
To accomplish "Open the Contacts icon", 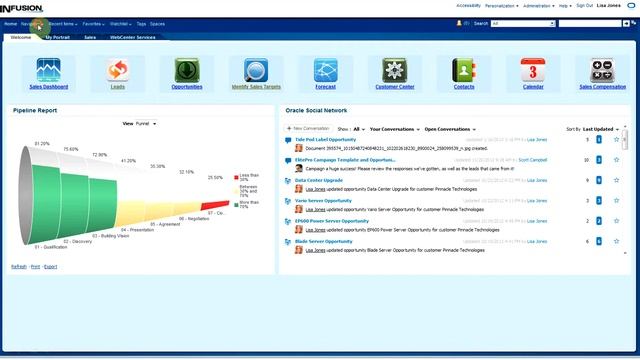I will (x=464, y=70).
